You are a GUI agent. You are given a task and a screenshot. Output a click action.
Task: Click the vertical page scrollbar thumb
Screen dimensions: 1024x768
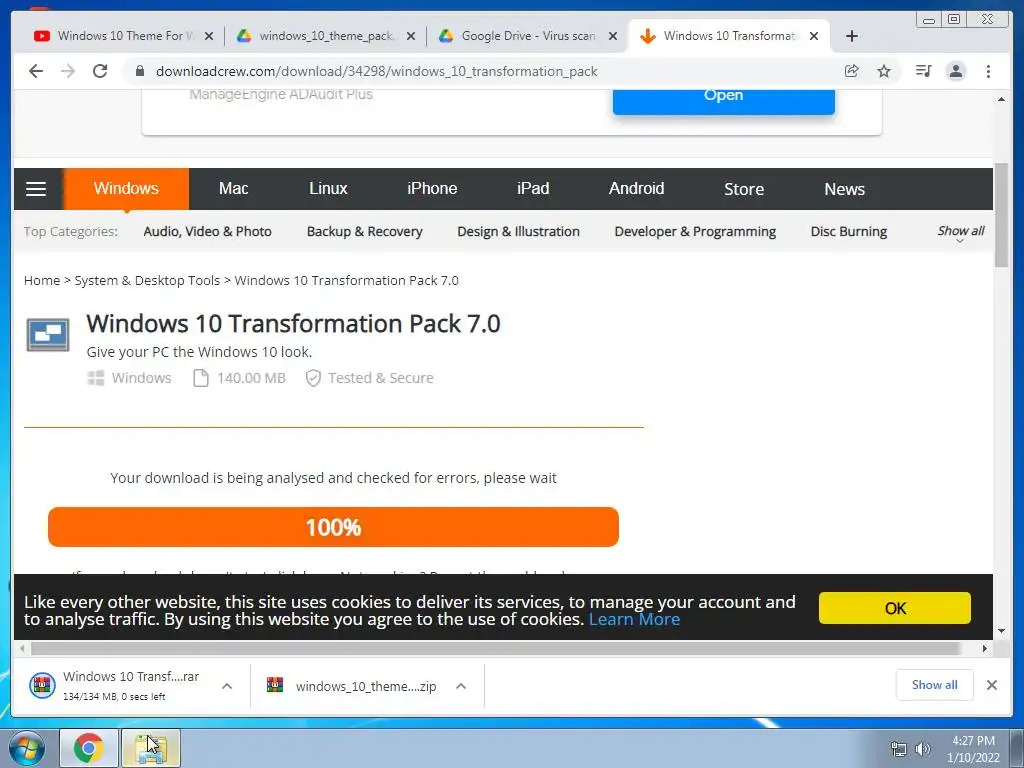pyautogui.click(x=1001, y=214)
